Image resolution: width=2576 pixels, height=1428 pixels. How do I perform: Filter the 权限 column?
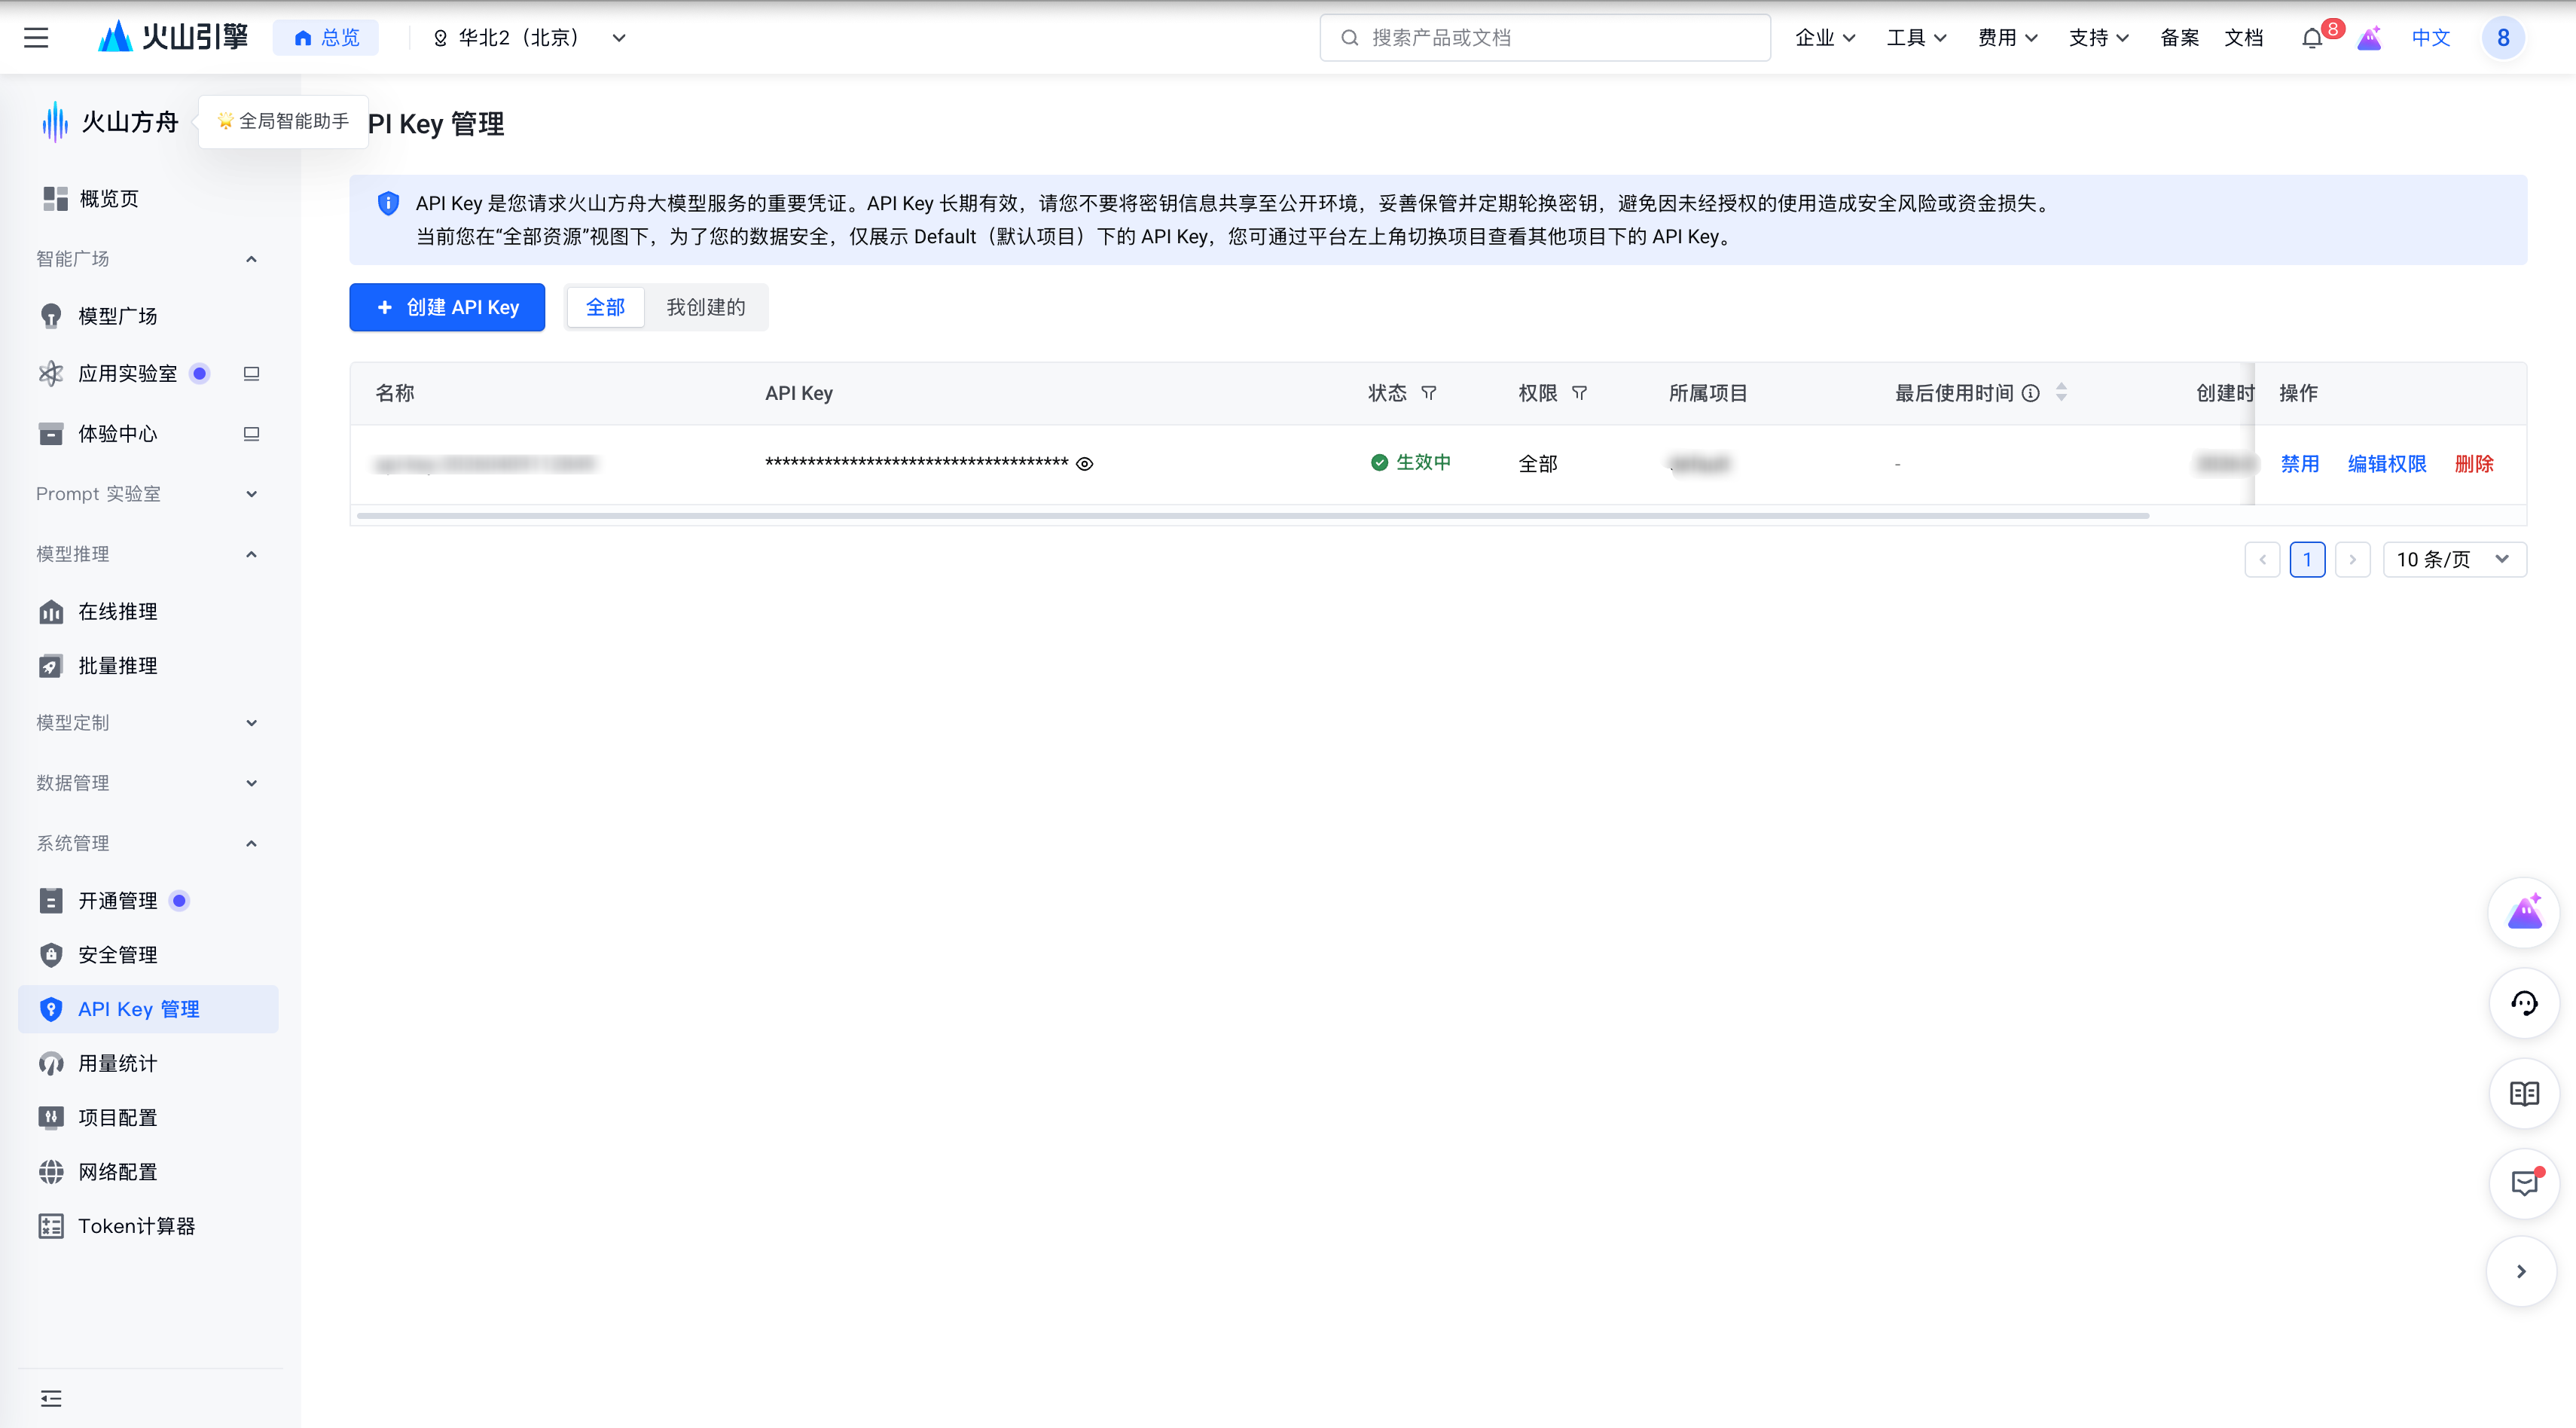coord(1579,393)
